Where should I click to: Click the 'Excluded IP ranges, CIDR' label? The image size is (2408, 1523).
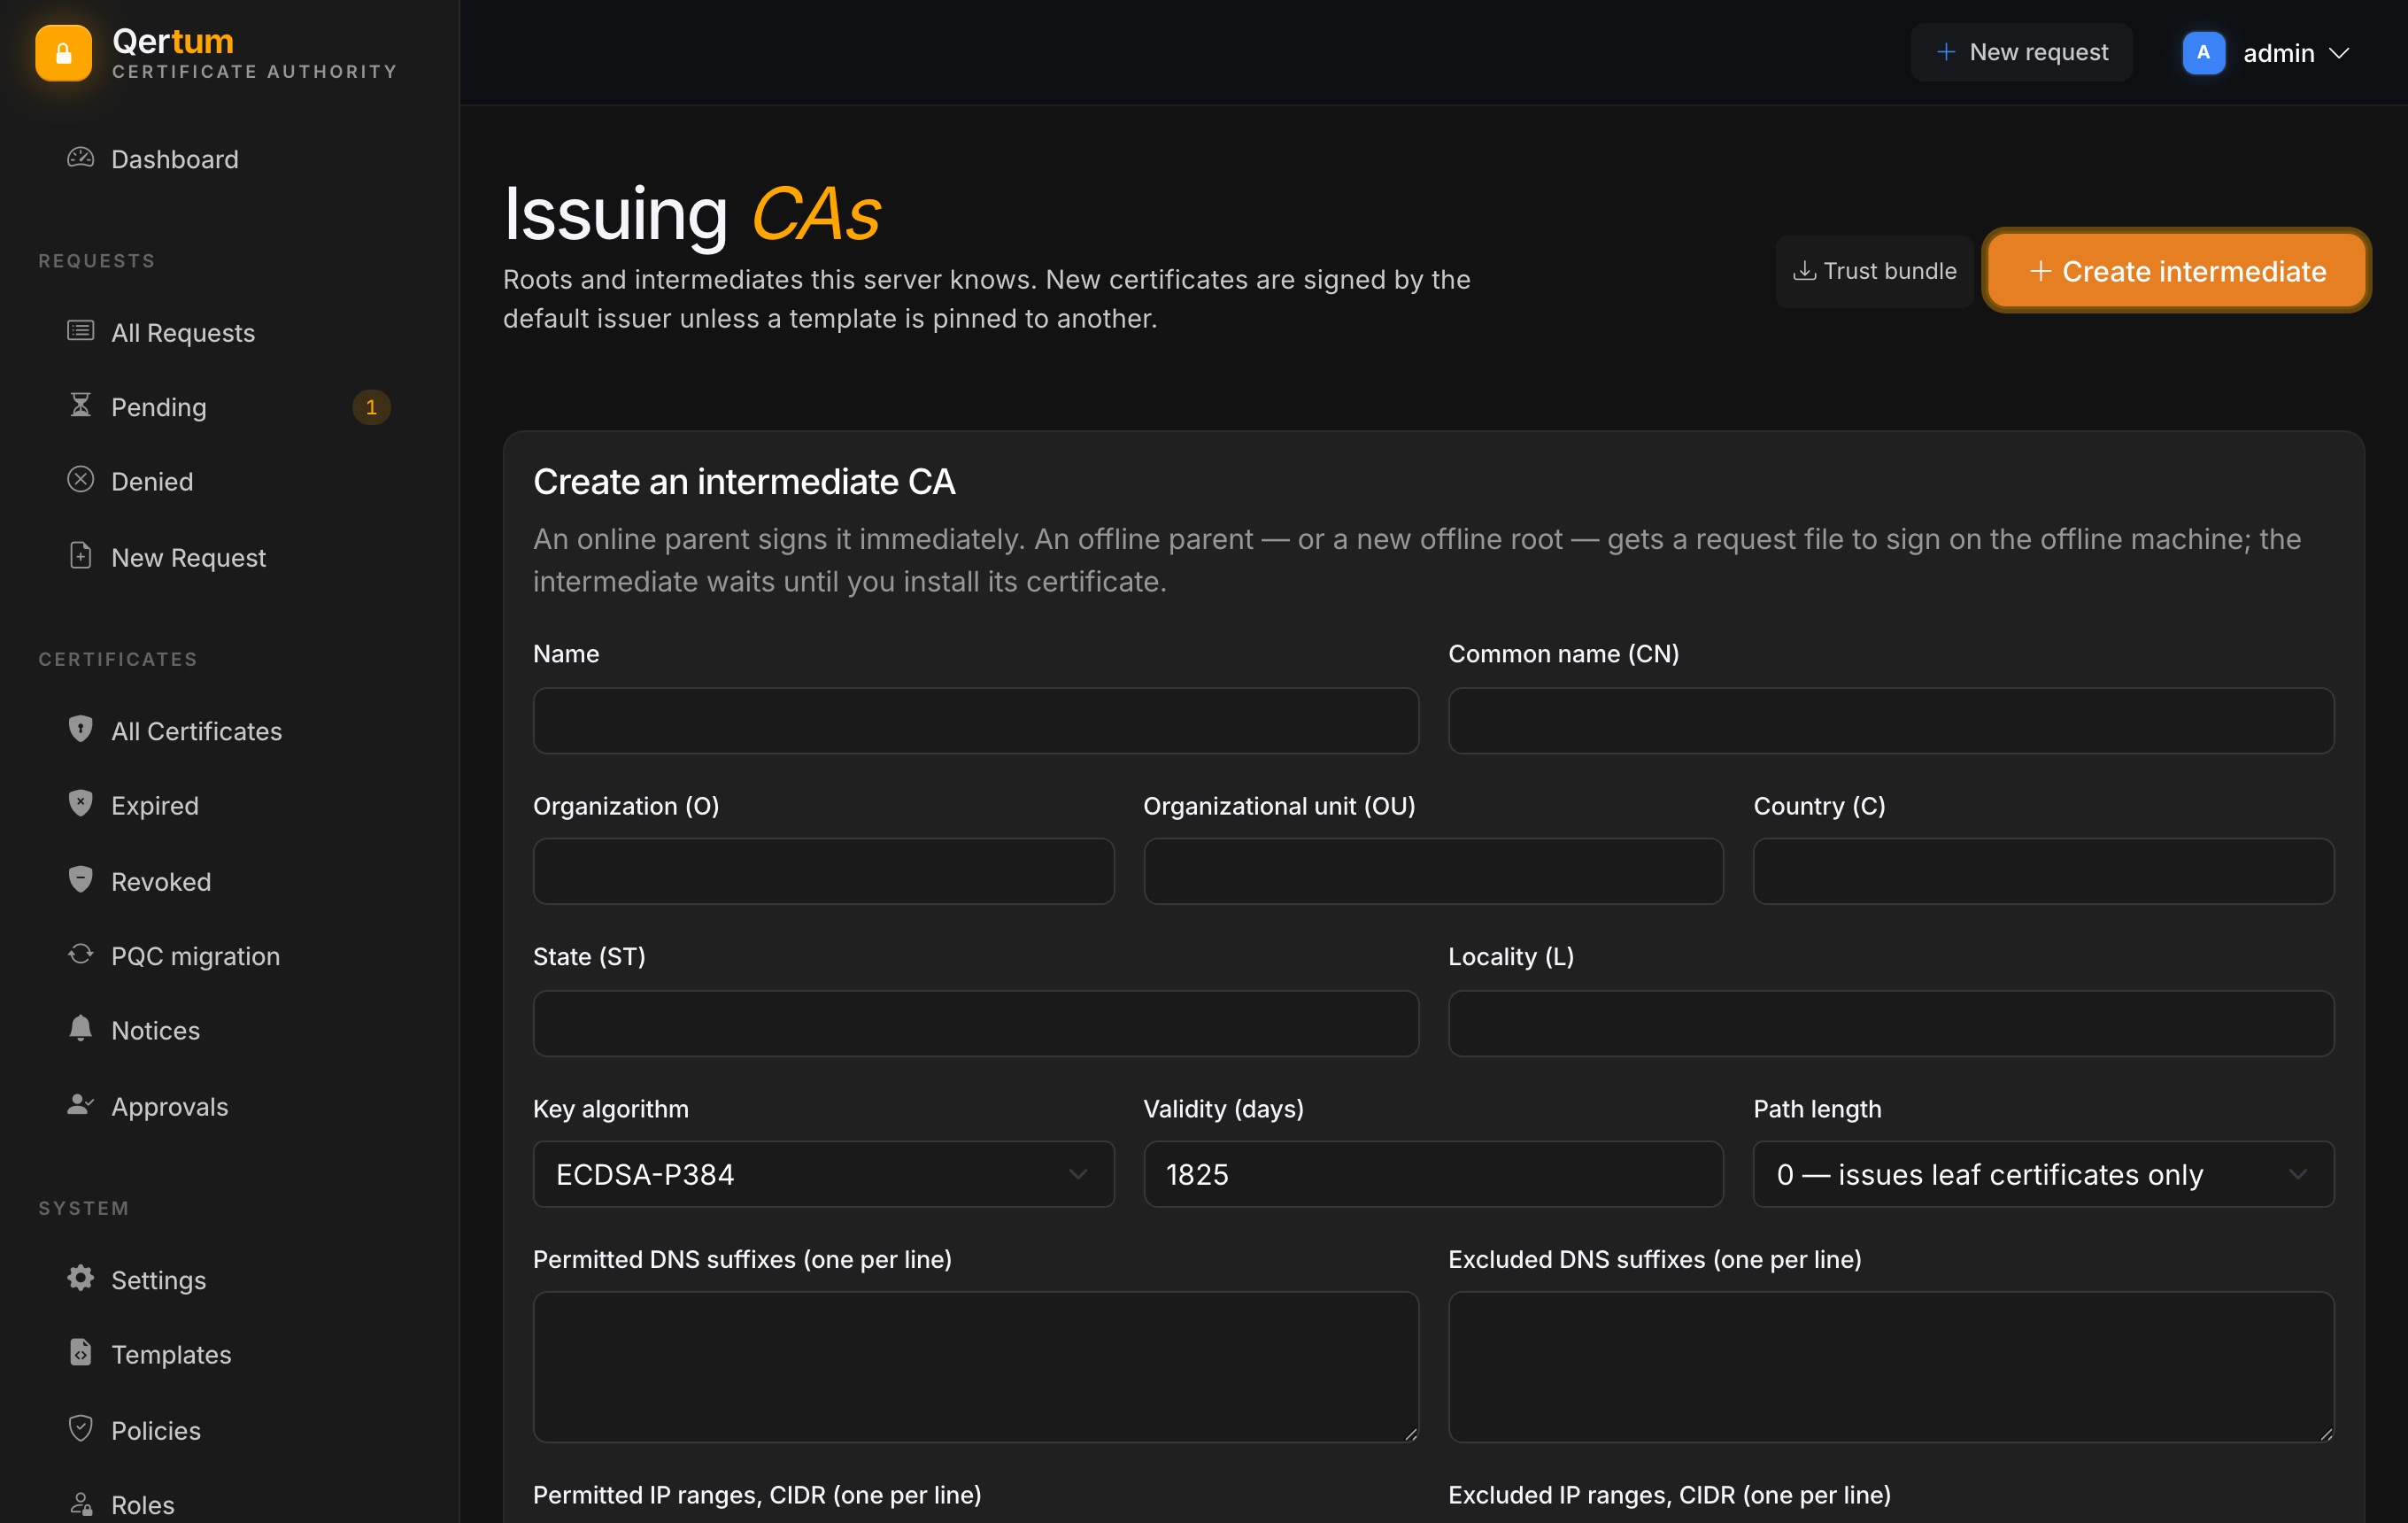(1669, 1495)
